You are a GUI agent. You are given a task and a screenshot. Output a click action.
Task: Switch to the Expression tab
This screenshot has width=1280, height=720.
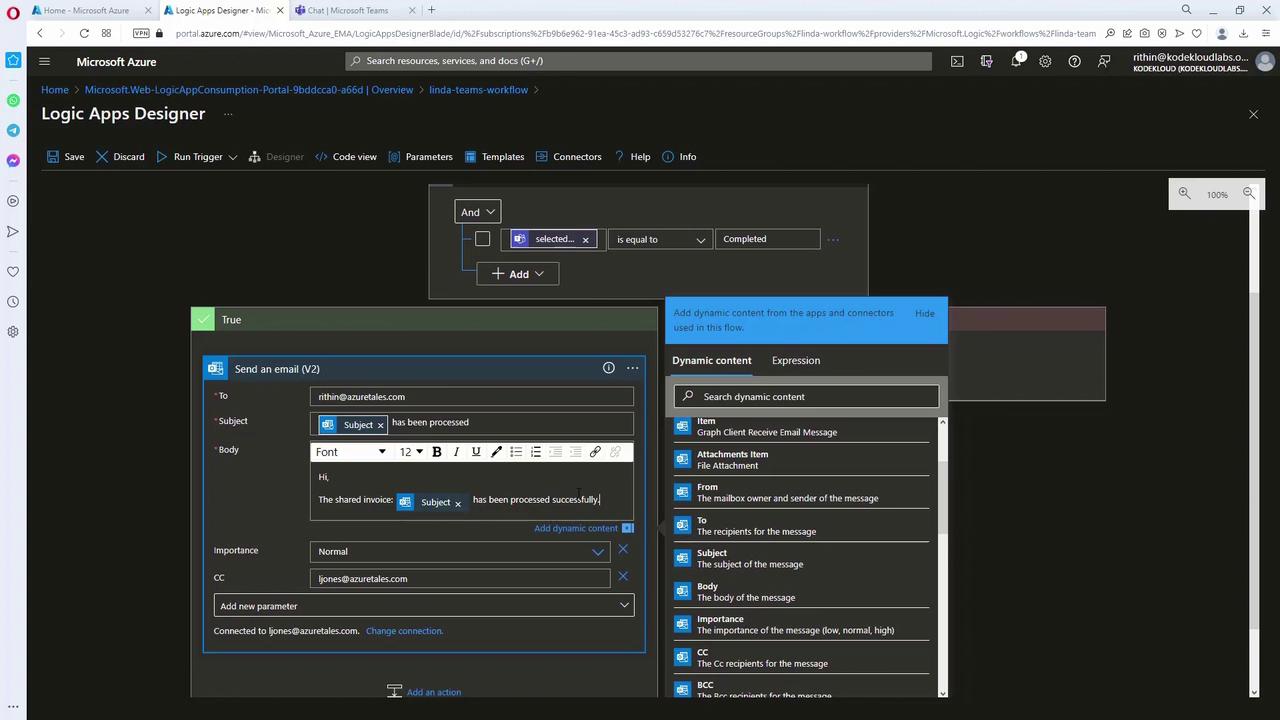coord(795,360)
